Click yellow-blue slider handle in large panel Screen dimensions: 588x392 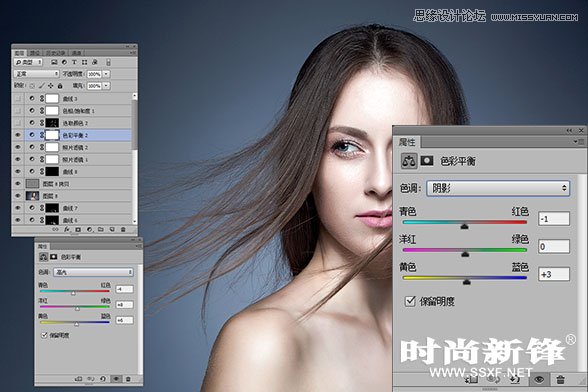click(x=466, y=282)
